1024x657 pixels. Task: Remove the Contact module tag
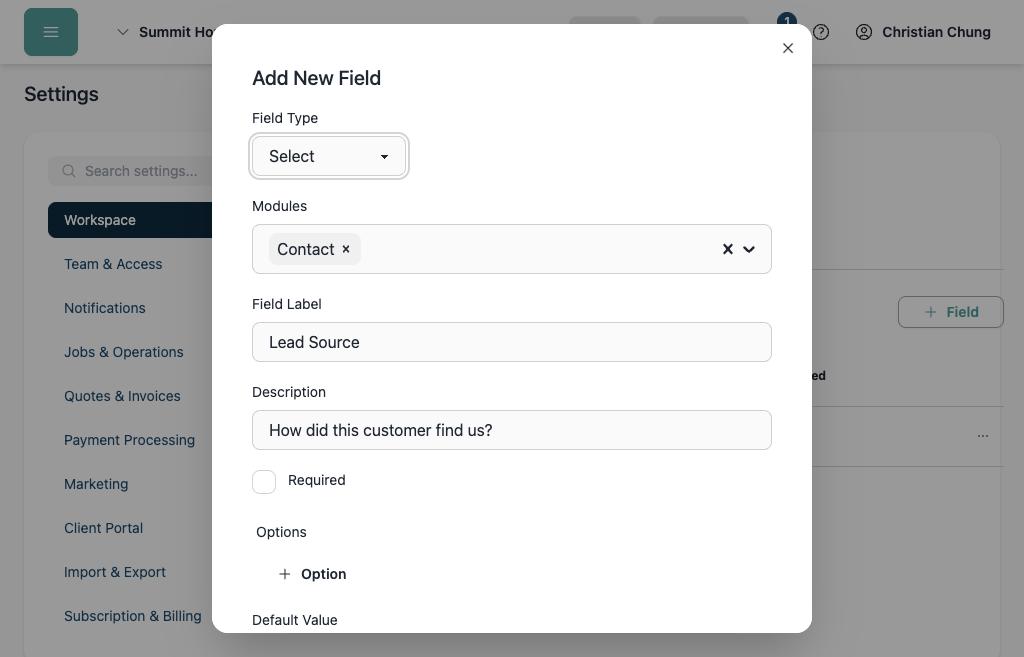346,249
